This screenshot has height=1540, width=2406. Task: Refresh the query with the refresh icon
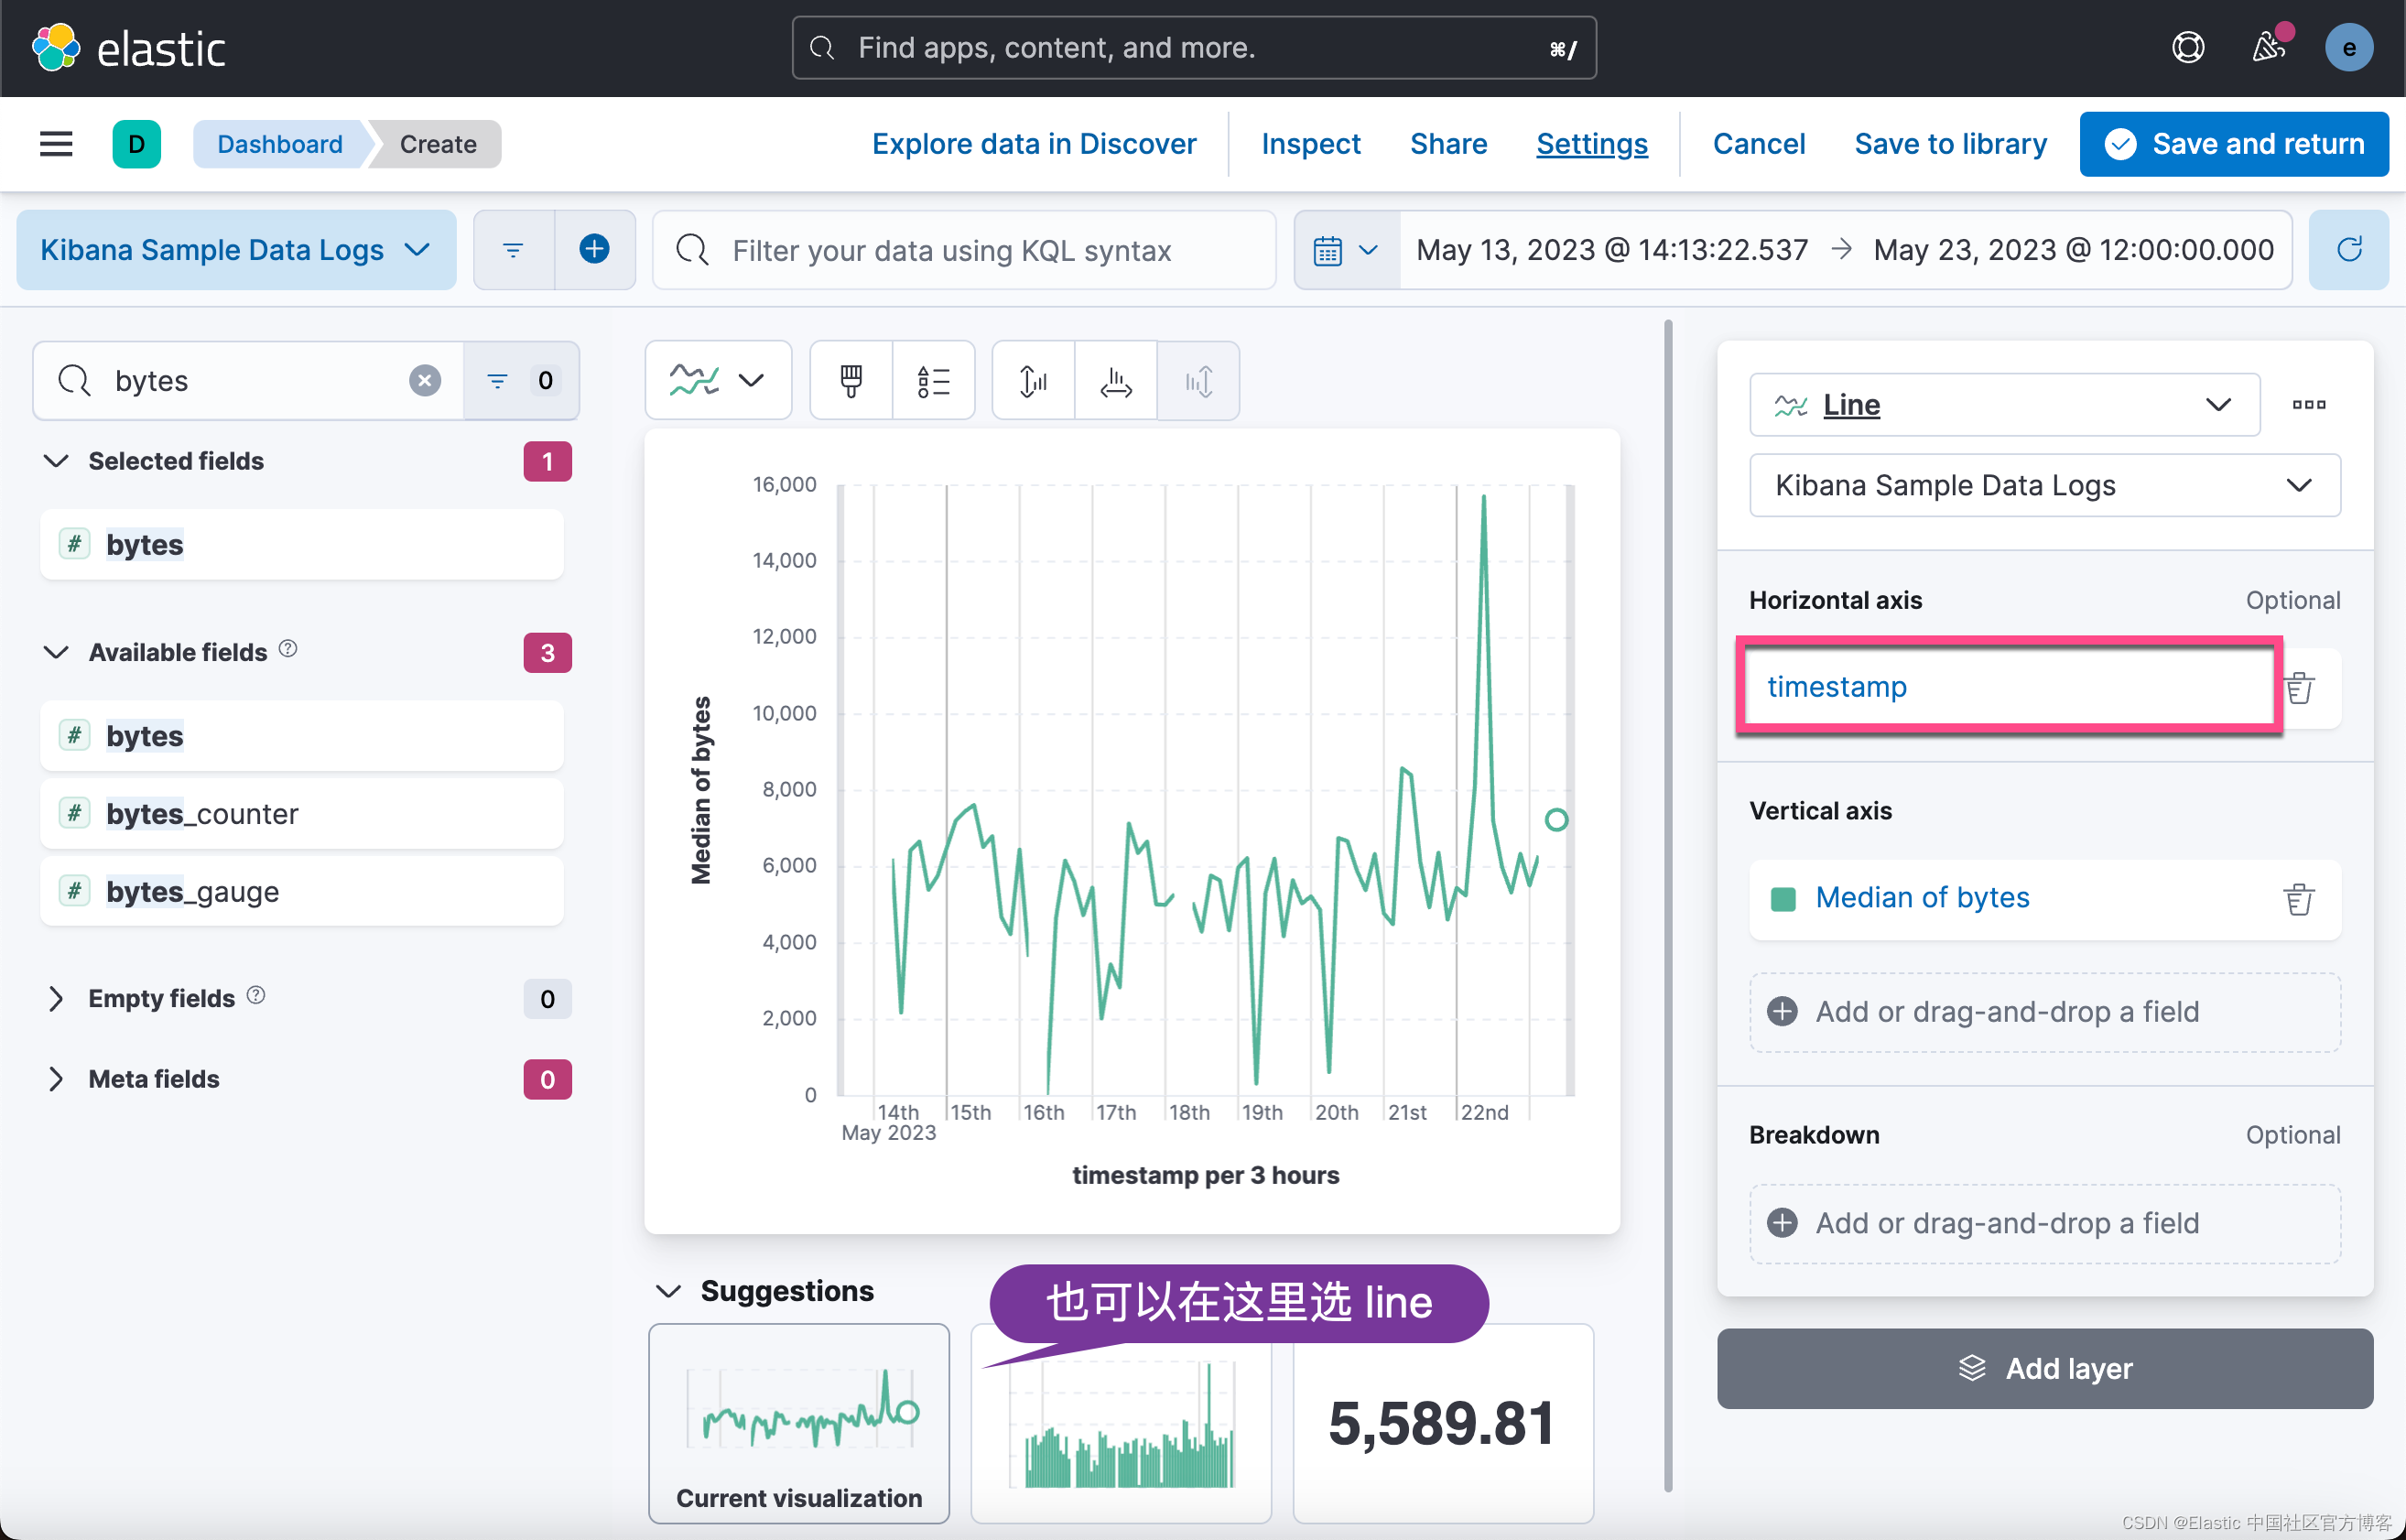(2349, 250)
